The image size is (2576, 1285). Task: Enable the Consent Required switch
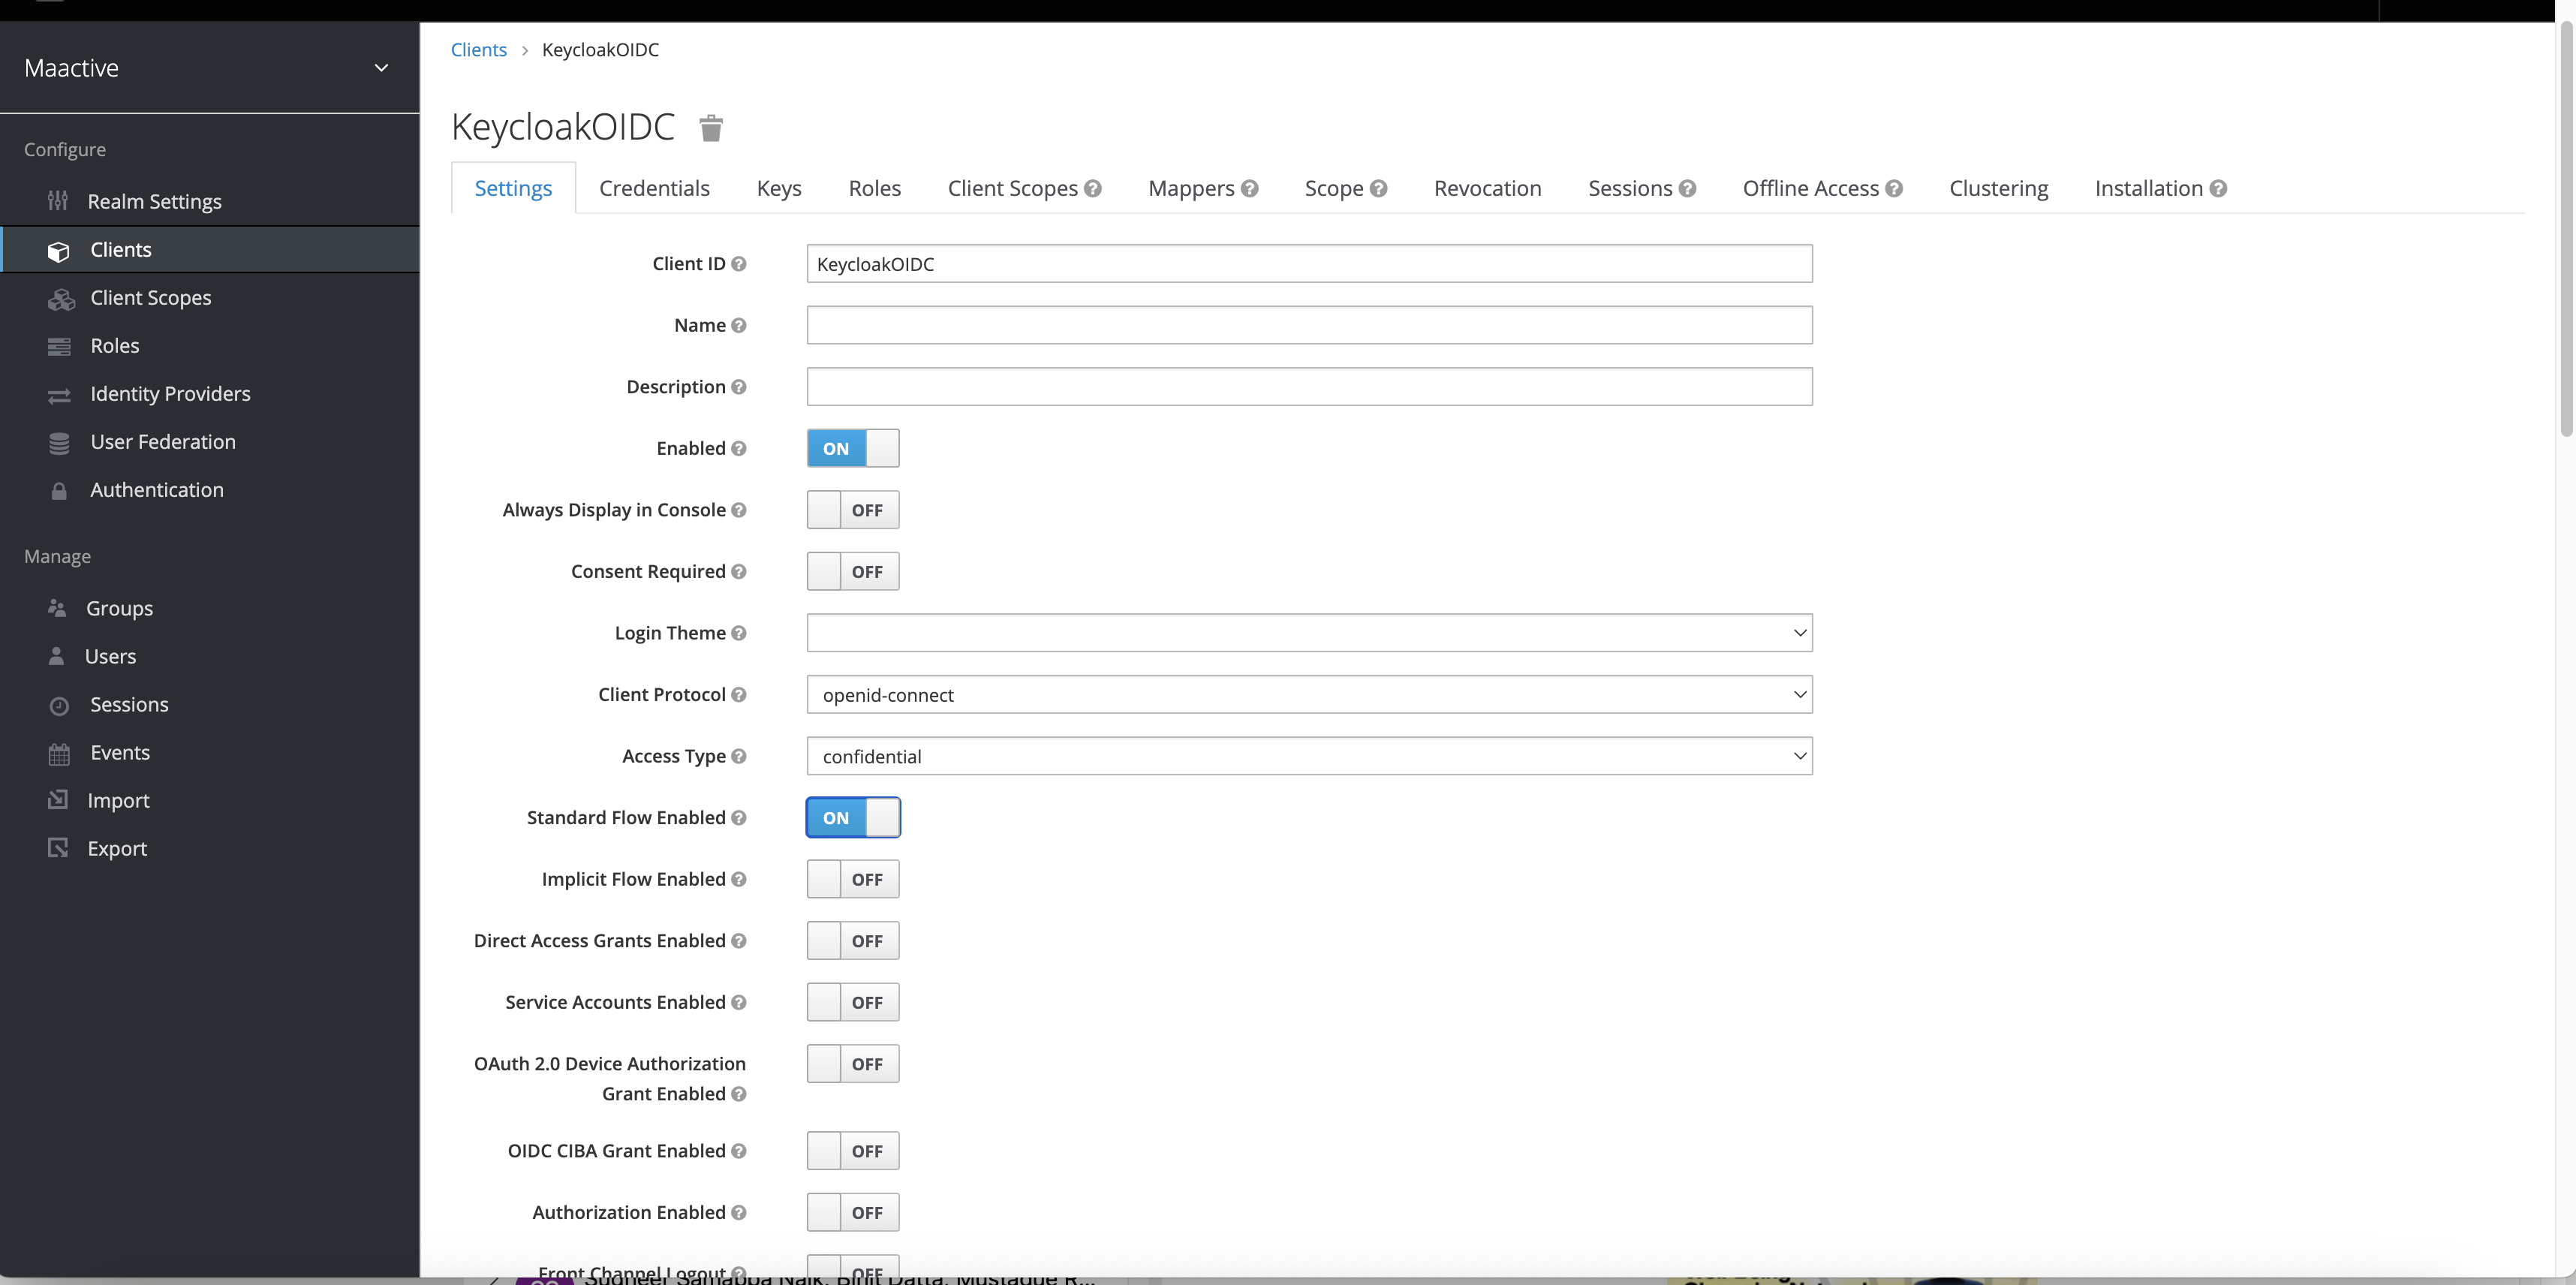click(x=853, y=571)
